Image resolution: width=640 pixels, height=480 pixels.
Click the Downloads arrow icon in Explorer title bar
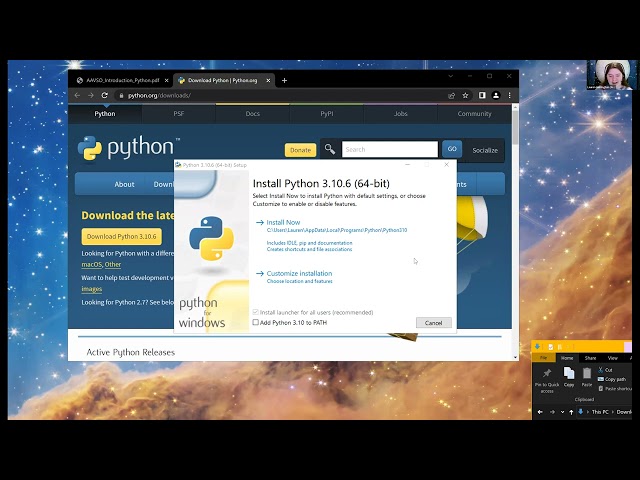(x=538, y=347)
